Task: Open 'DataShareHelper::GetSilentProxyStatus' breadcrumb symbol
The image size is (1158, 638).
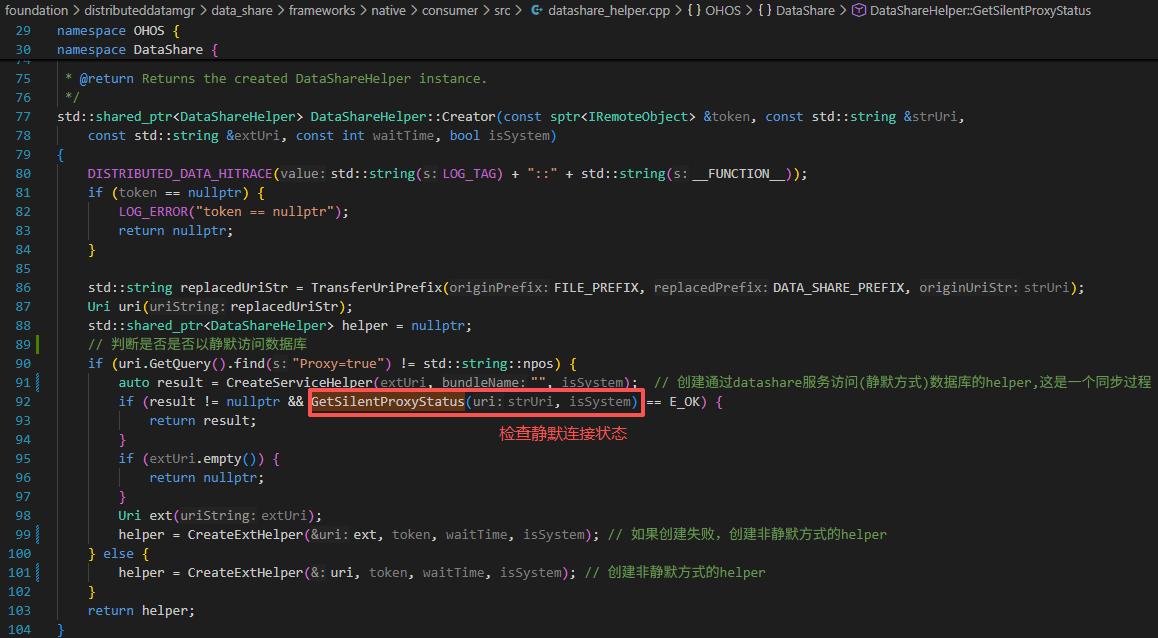Action: [x=980, y=10]
